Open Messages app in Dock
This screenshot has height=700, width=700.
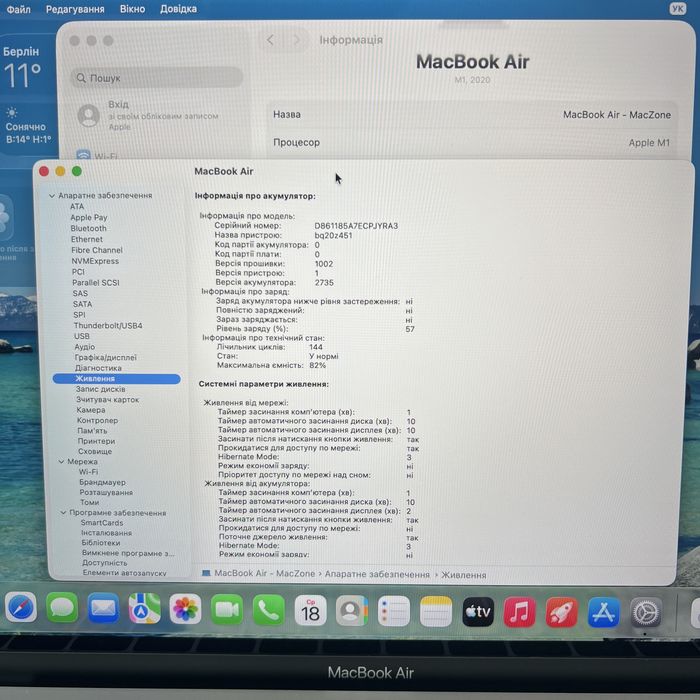click(62, 608)
